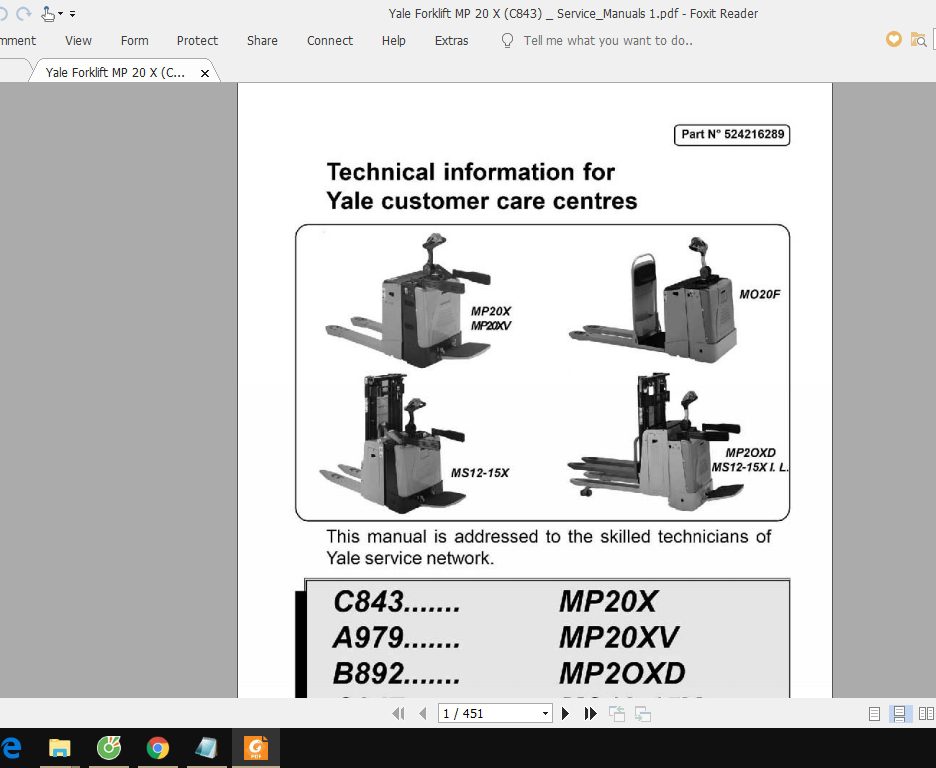Open the Help ribbon tab
Image resolution: width=936 pixels, height=768 pixels.
coord(393,41)
